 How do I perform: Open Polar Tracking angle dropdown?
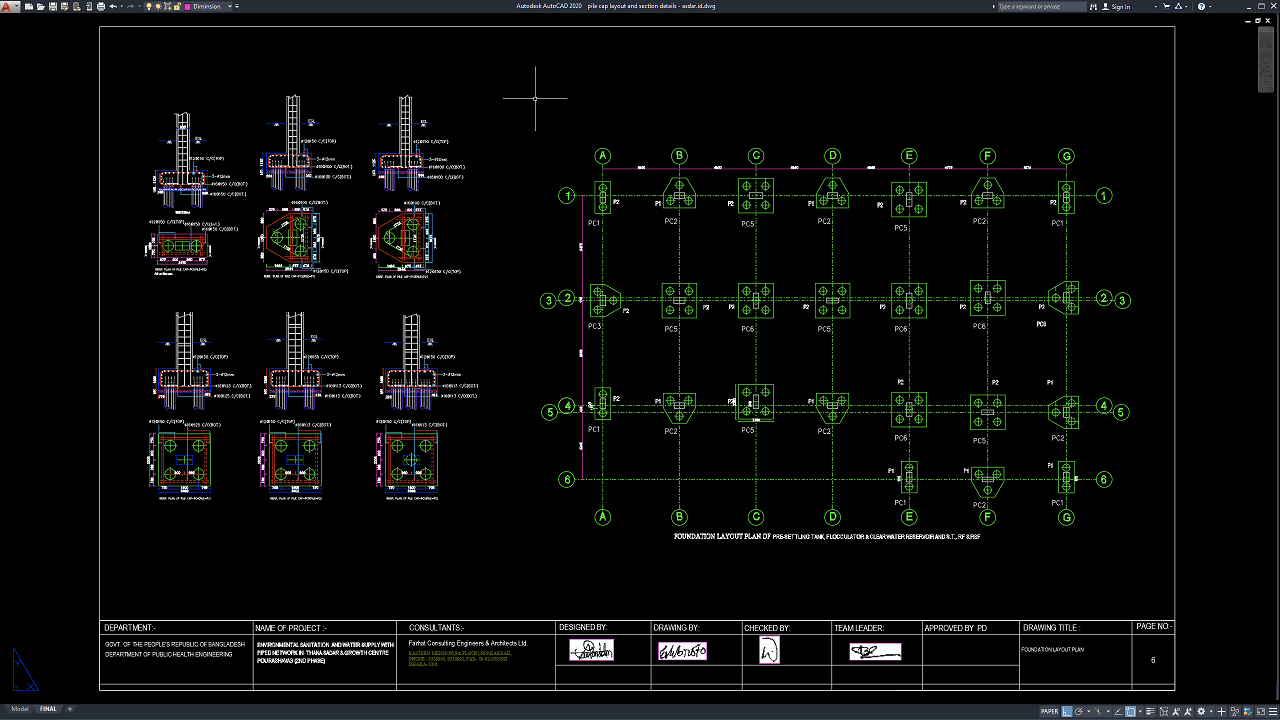point(1089,712)
